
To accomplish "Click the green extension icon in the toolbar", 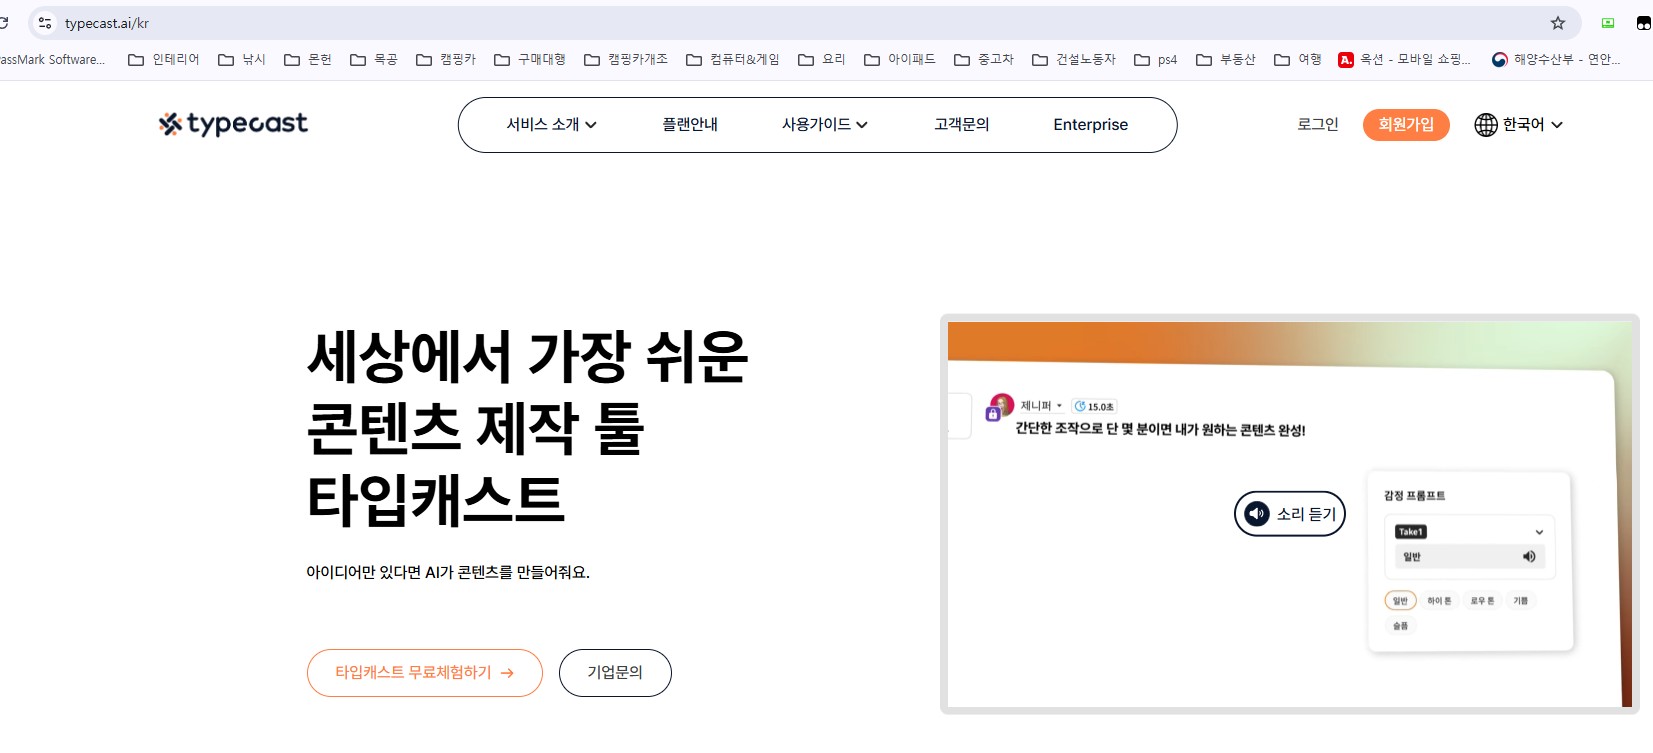I will pos(1608,23).
